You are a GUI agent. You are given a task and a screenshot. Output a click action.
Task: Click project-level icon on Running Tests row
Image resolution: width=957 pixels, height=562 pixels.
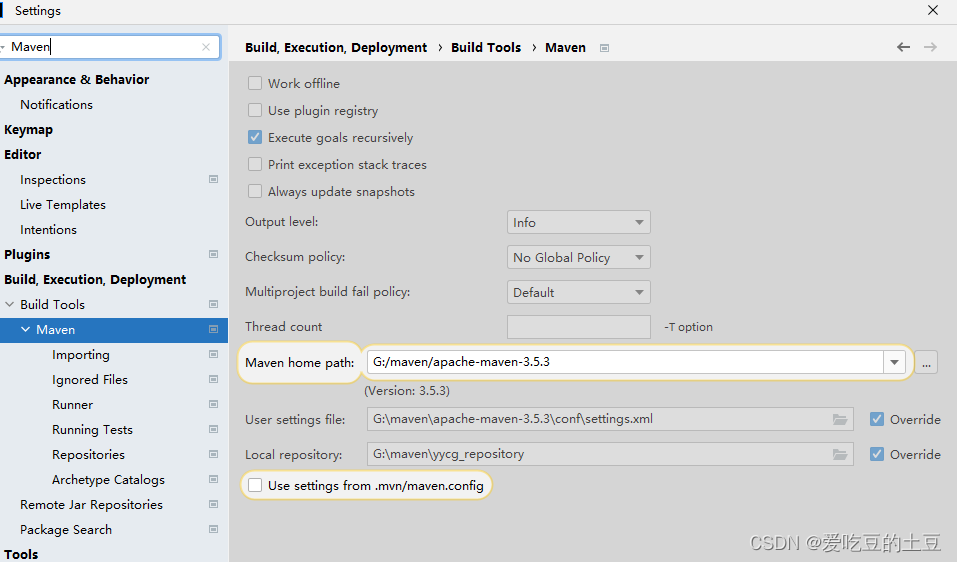point(214,429)
